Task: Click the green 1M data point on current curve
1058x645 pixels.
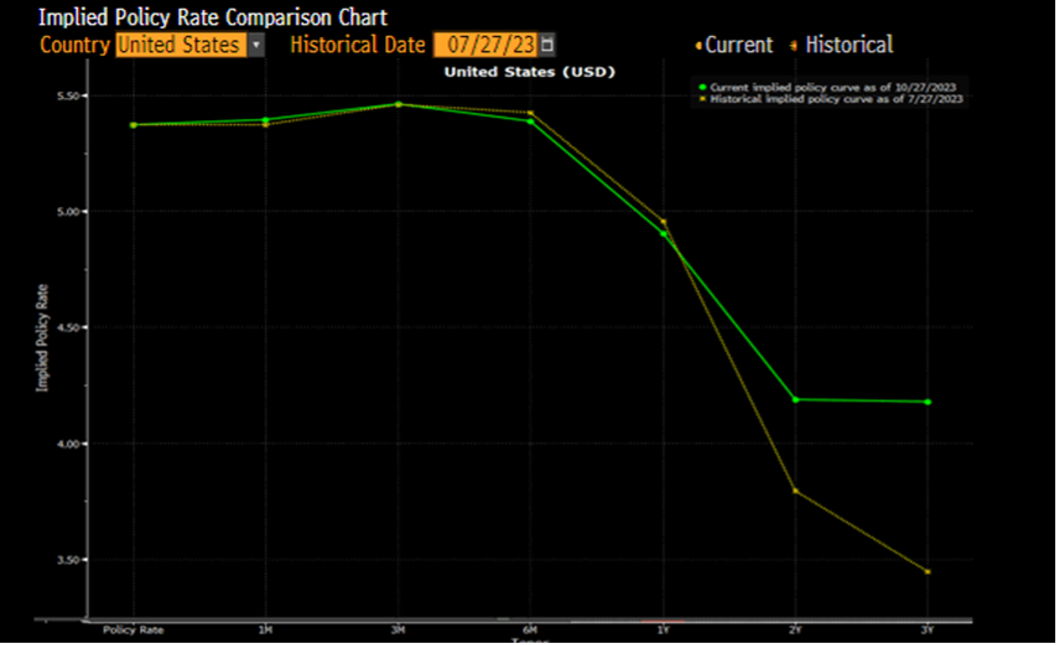Action: point(265,120)
